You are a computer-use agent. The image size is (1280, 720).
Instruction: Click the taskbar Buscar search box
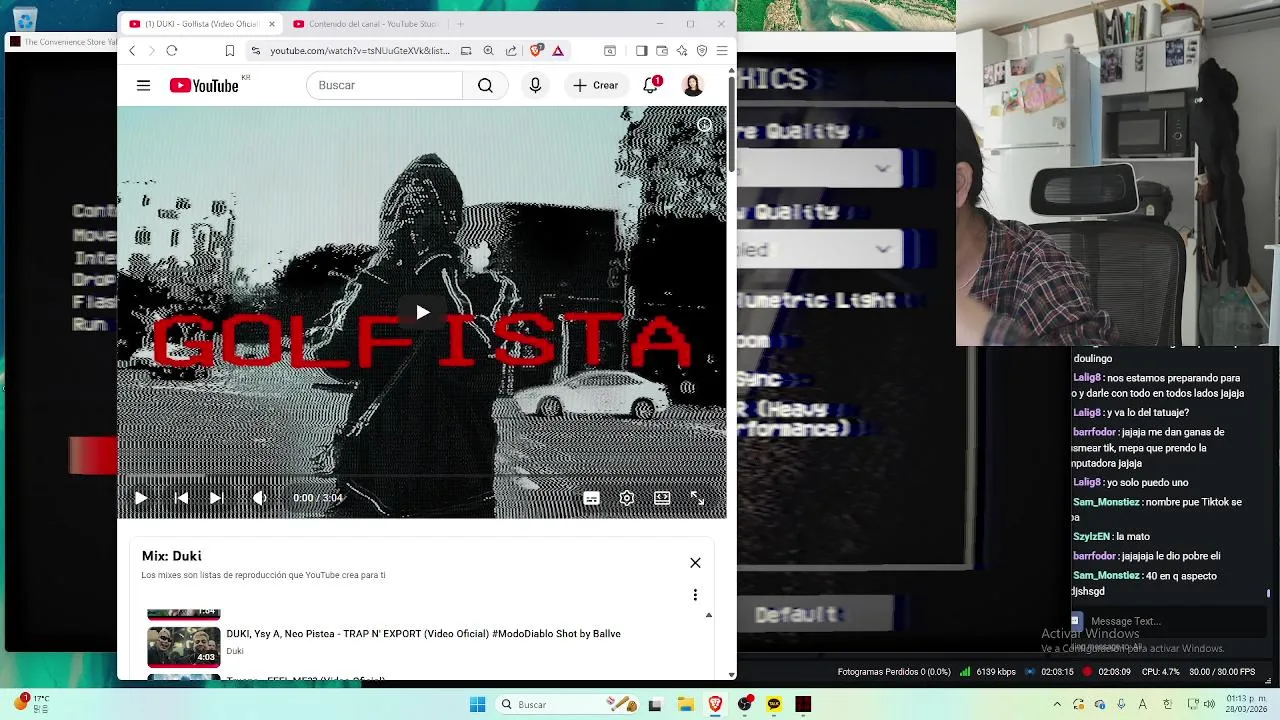click(x=567, y=705)
